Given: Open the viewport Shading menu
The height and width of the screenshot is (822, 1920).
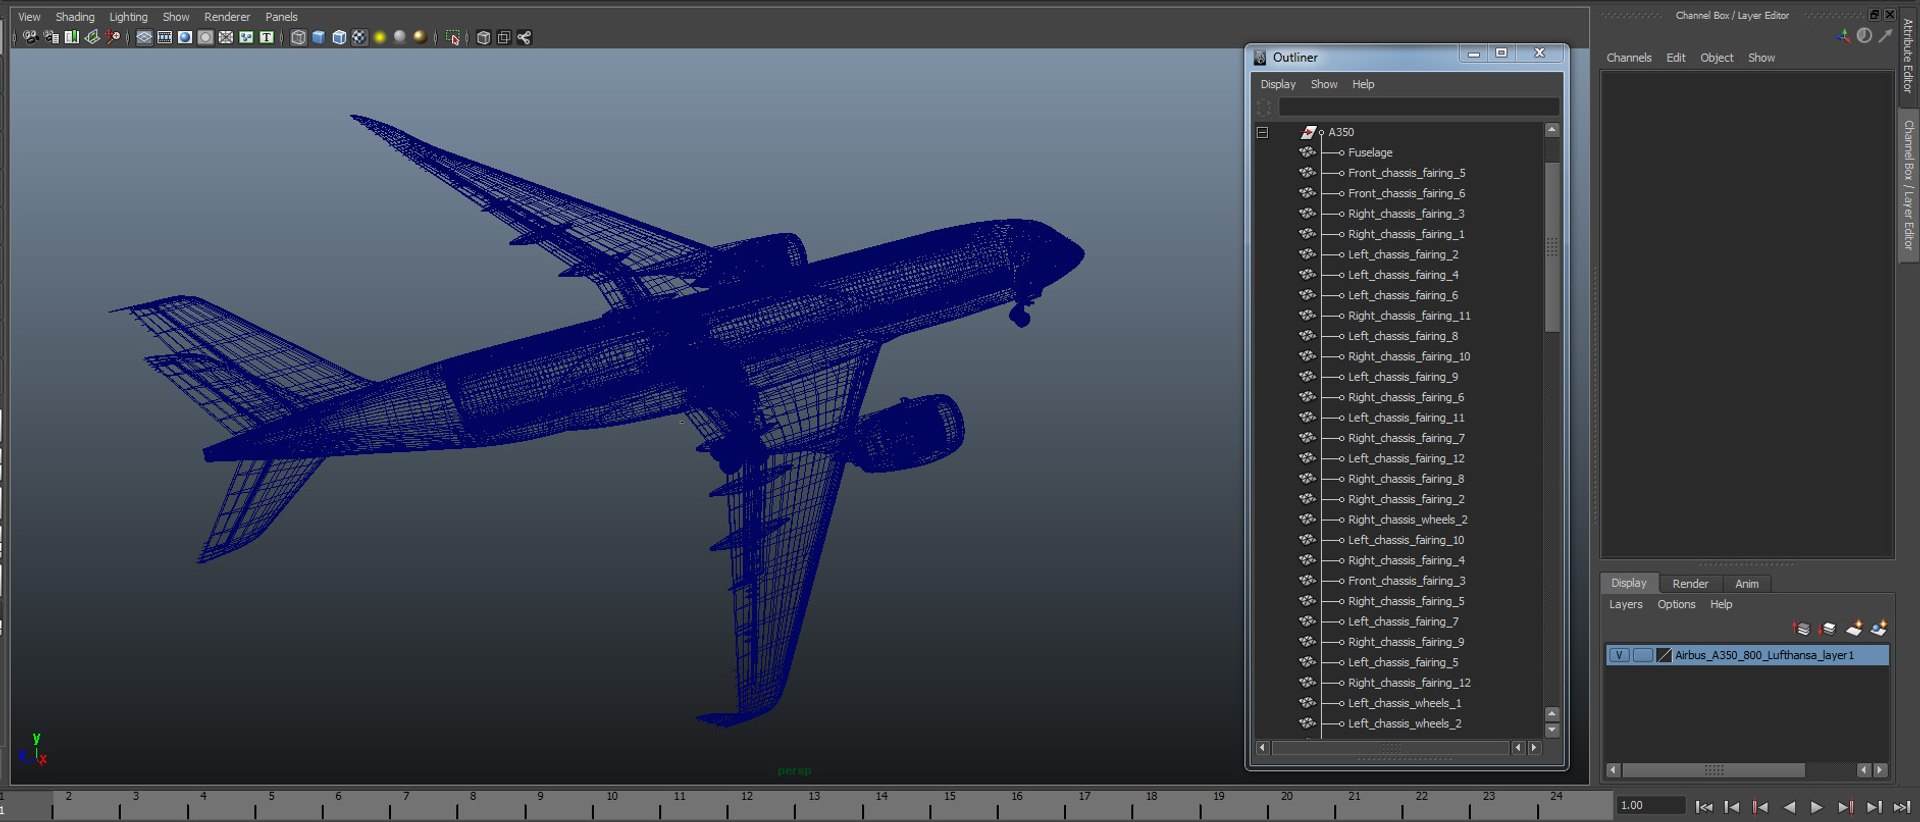Looking at the screenshot, I should 75,17.
